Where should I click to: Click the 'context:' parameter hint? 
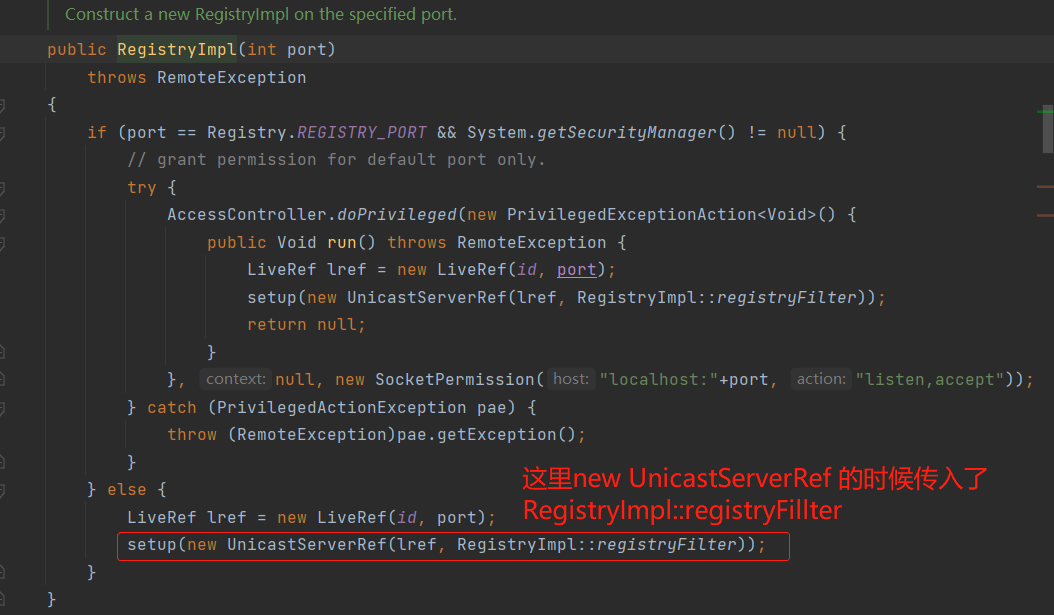[236, 379]
